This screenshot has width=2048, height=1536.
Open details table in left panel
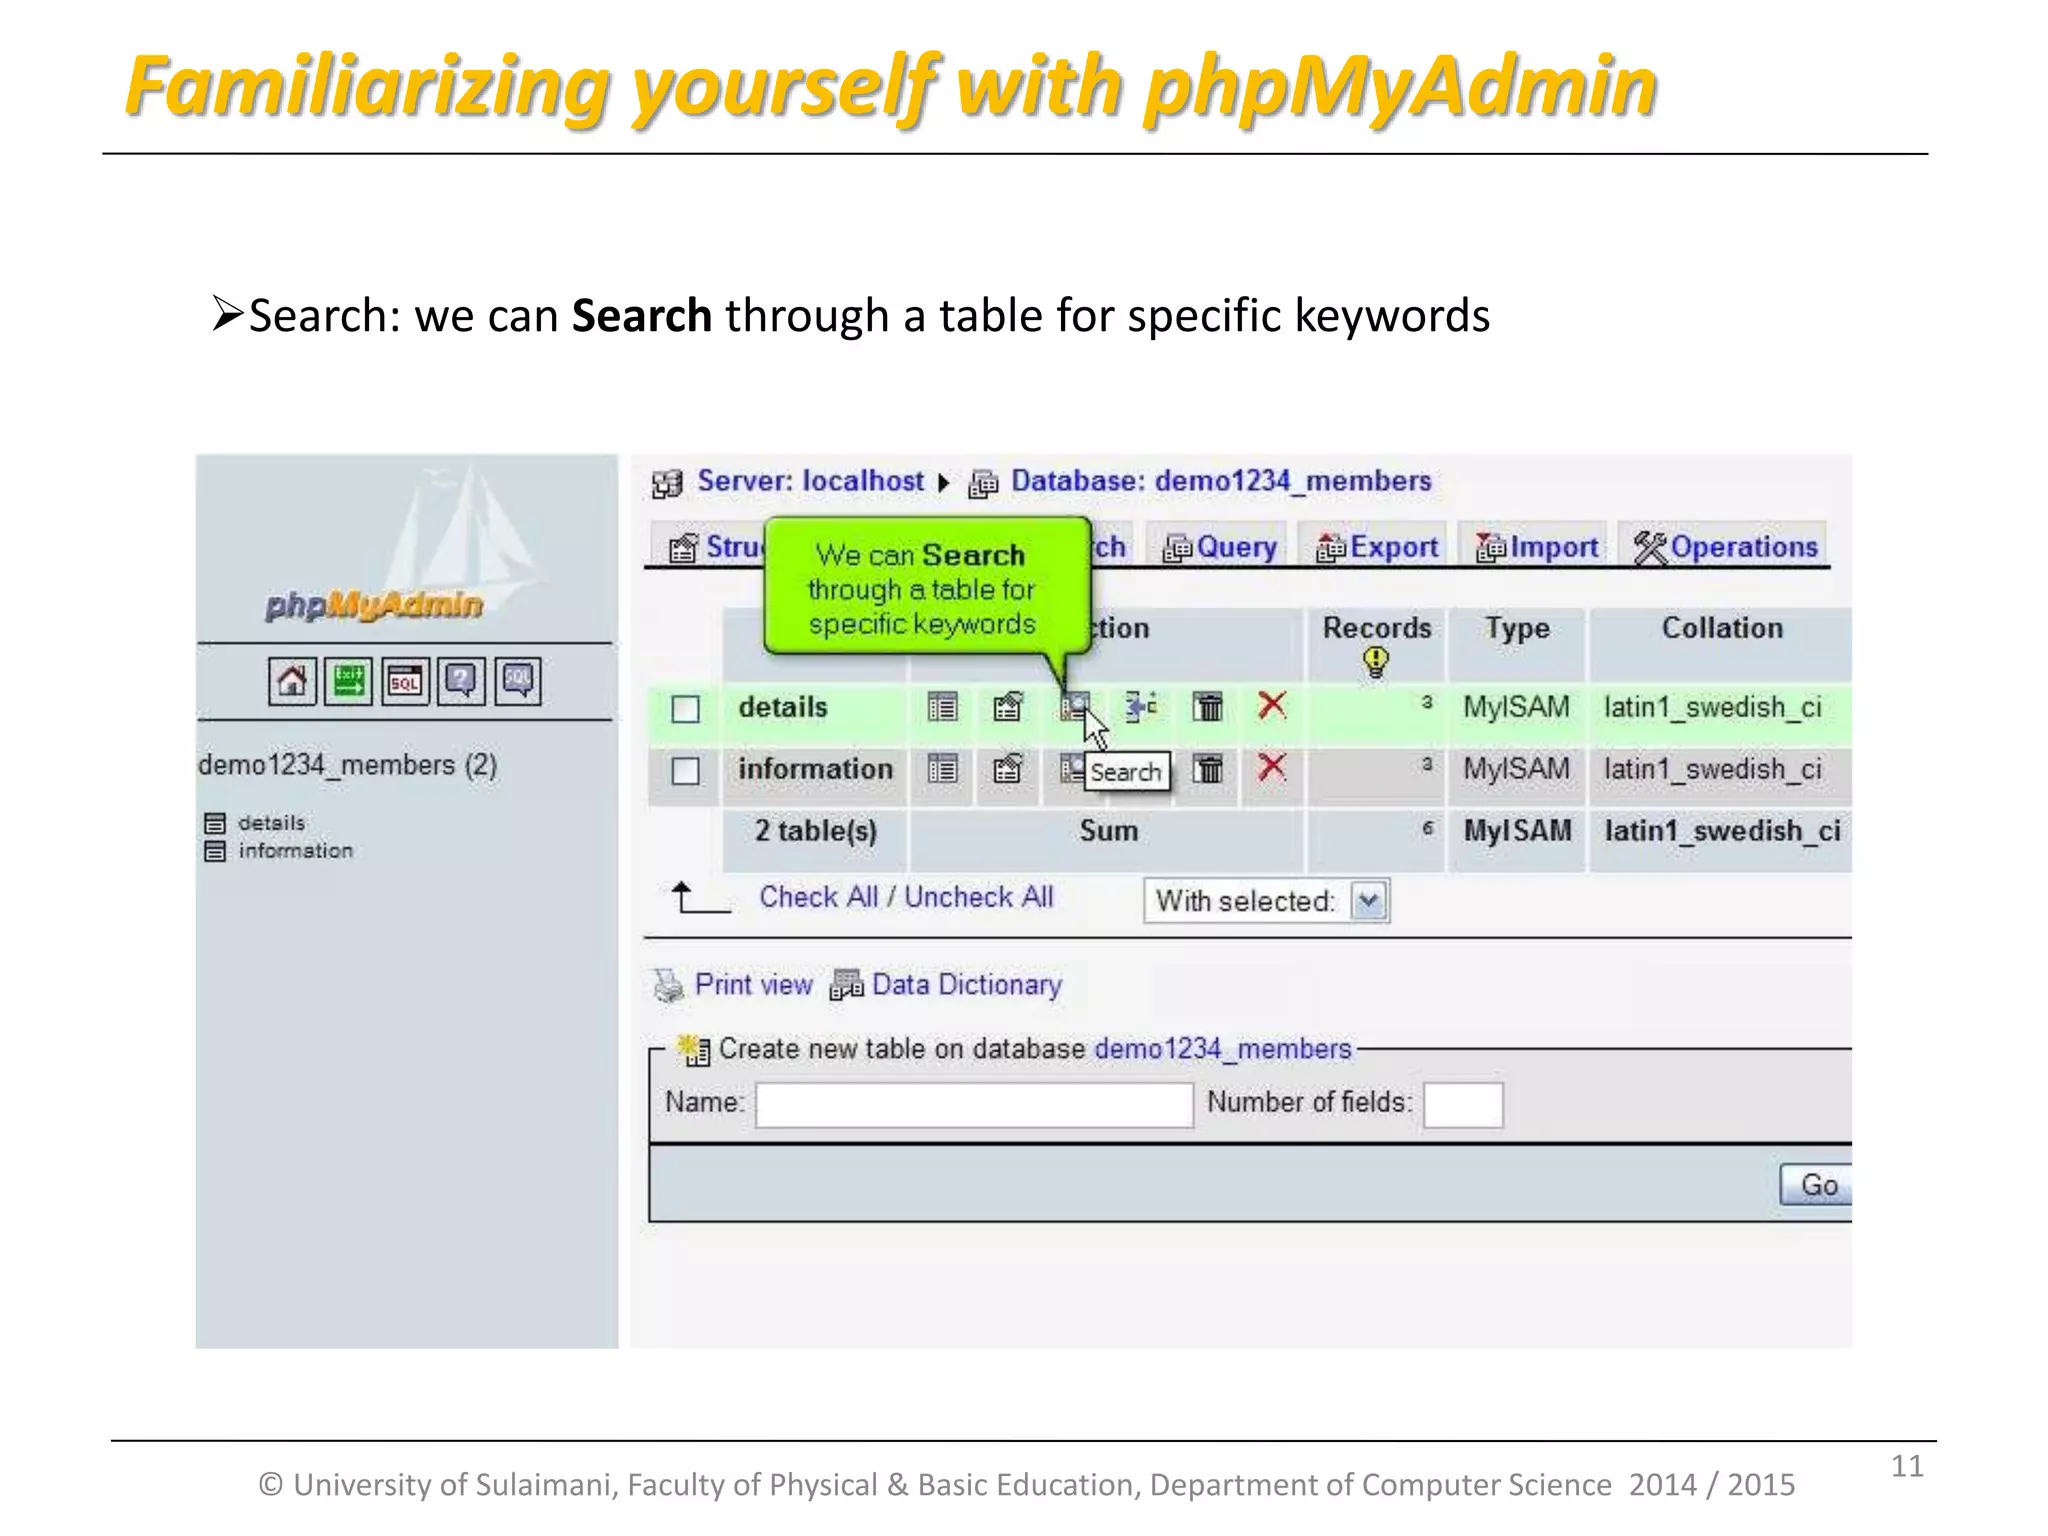pos(271,823)
